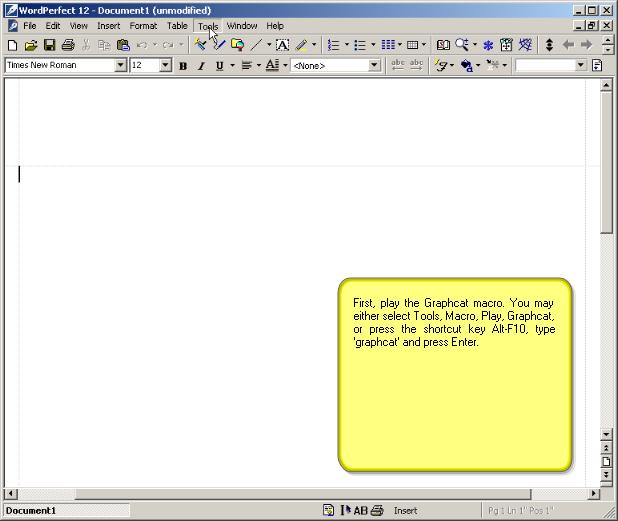
Task: Expand the <None> styles dropdown
Action: pos(374,65)
